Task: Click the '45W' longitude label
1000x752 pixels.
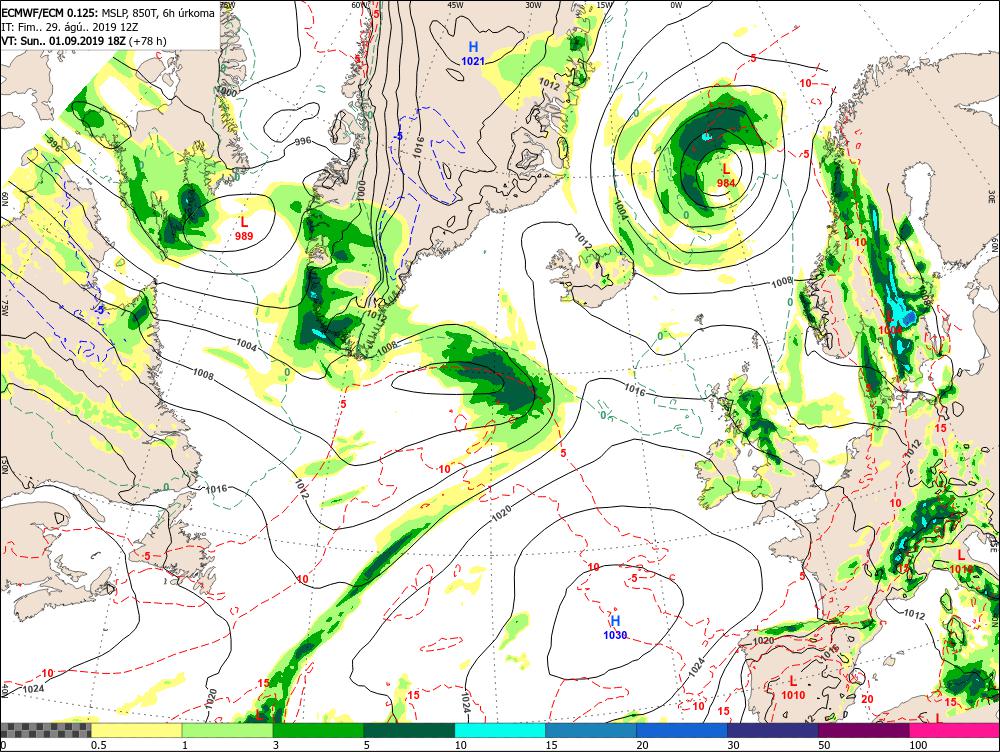Action: pyautogui.click(x=455, y=4)
